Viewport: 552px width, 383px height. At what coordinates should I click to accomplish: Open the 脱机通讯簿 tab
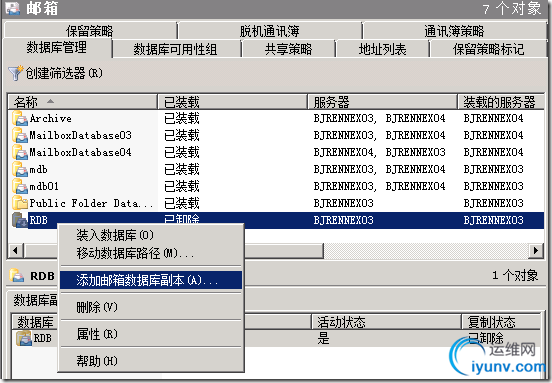click(x=269, y=31)
